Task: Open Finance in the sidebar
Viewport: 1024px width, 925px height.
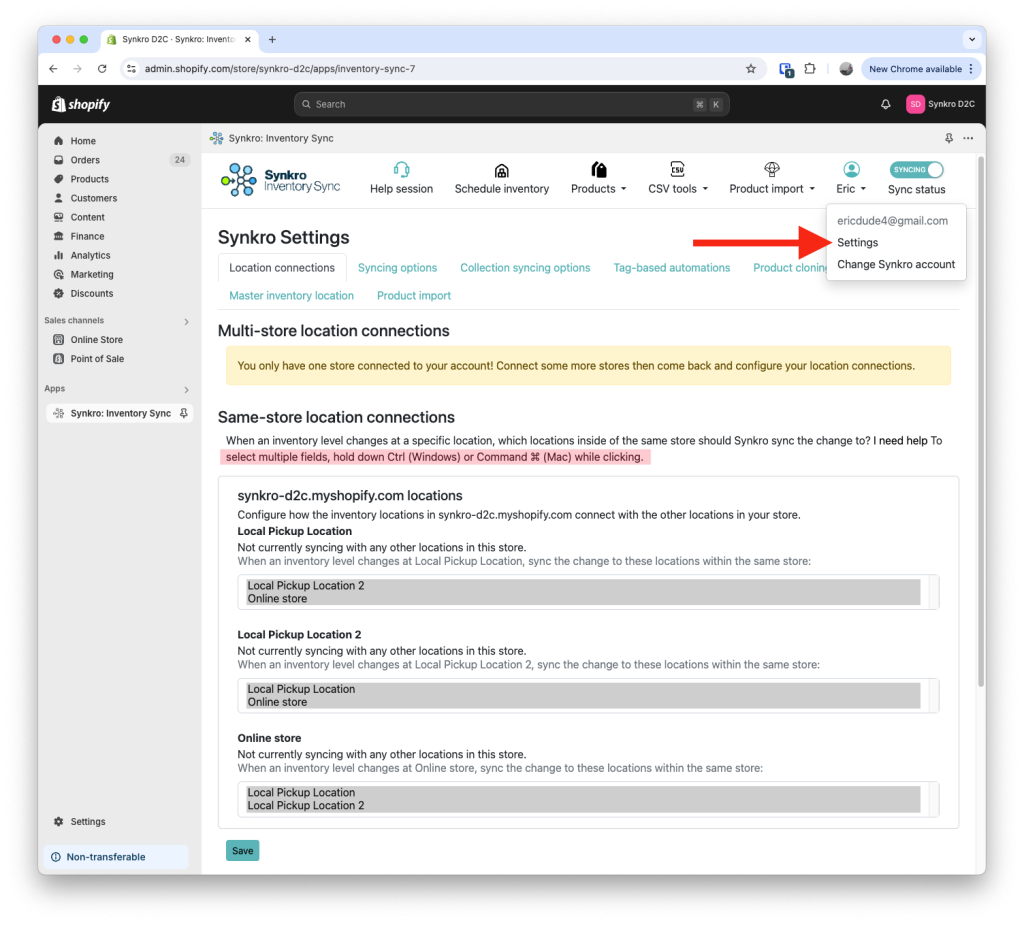Action: [88, 236]
